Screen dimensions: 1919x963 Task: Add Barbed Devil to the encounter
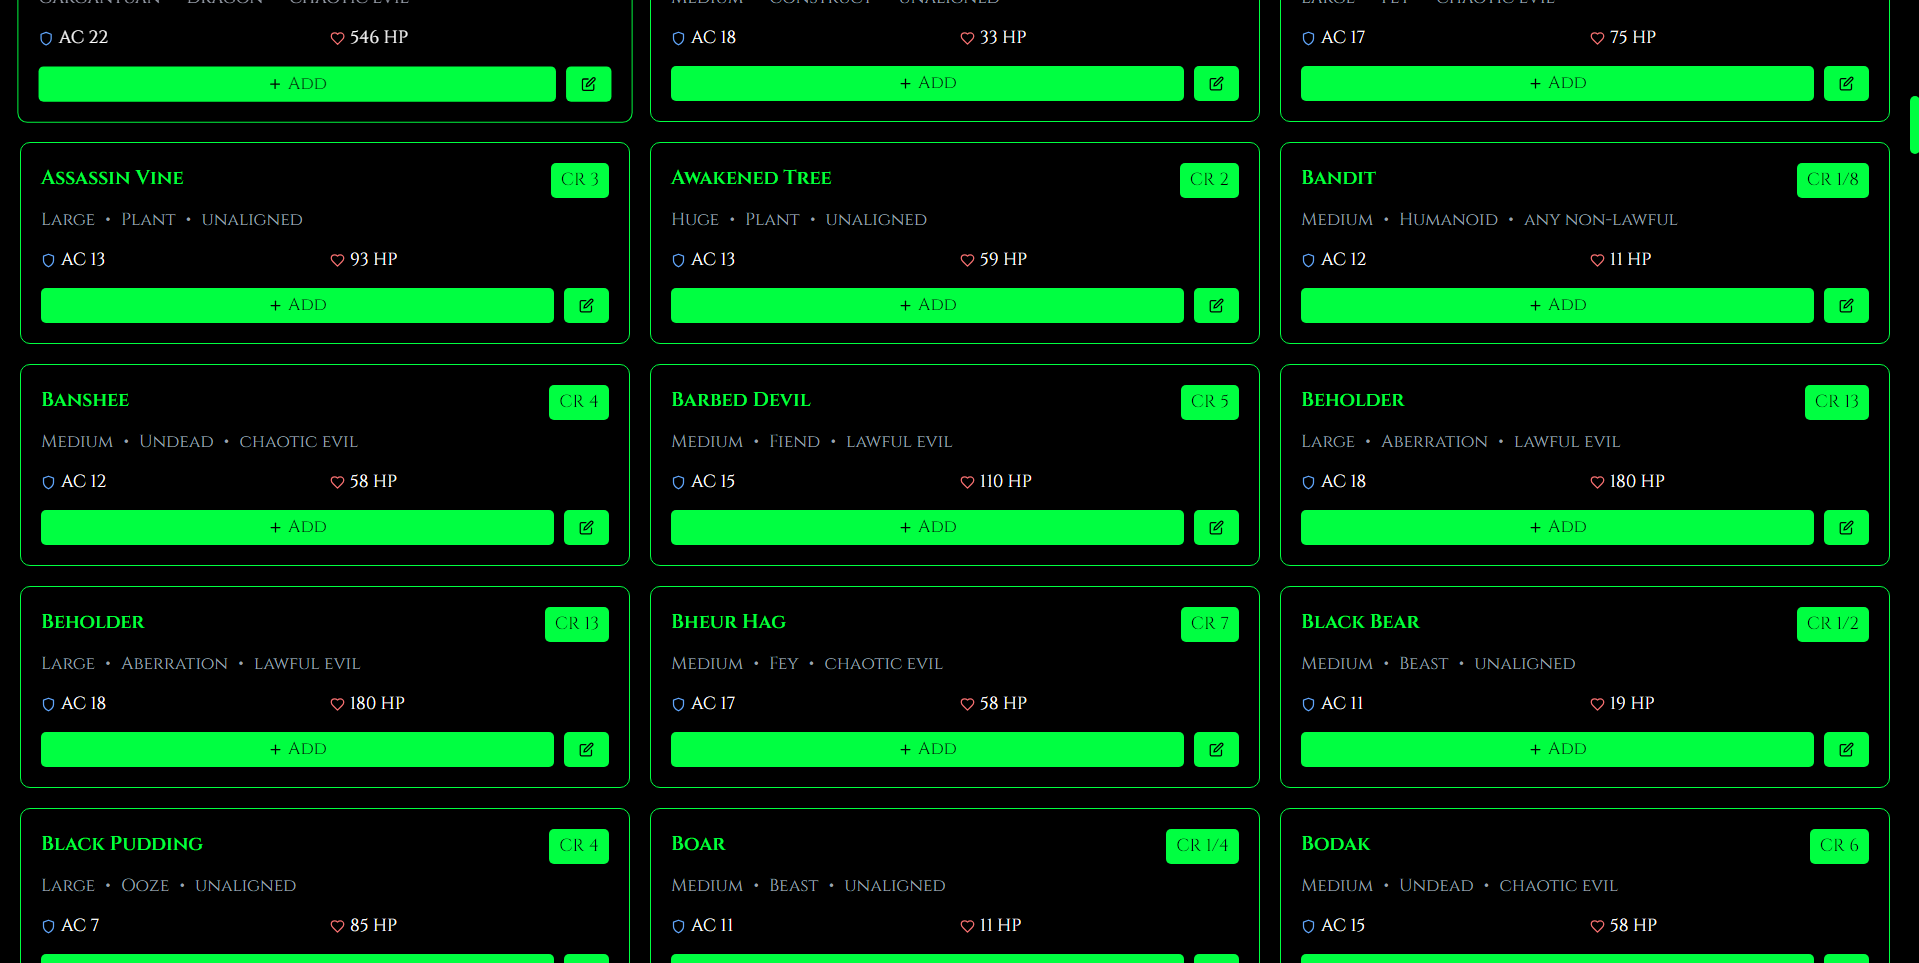click(927, 528)
